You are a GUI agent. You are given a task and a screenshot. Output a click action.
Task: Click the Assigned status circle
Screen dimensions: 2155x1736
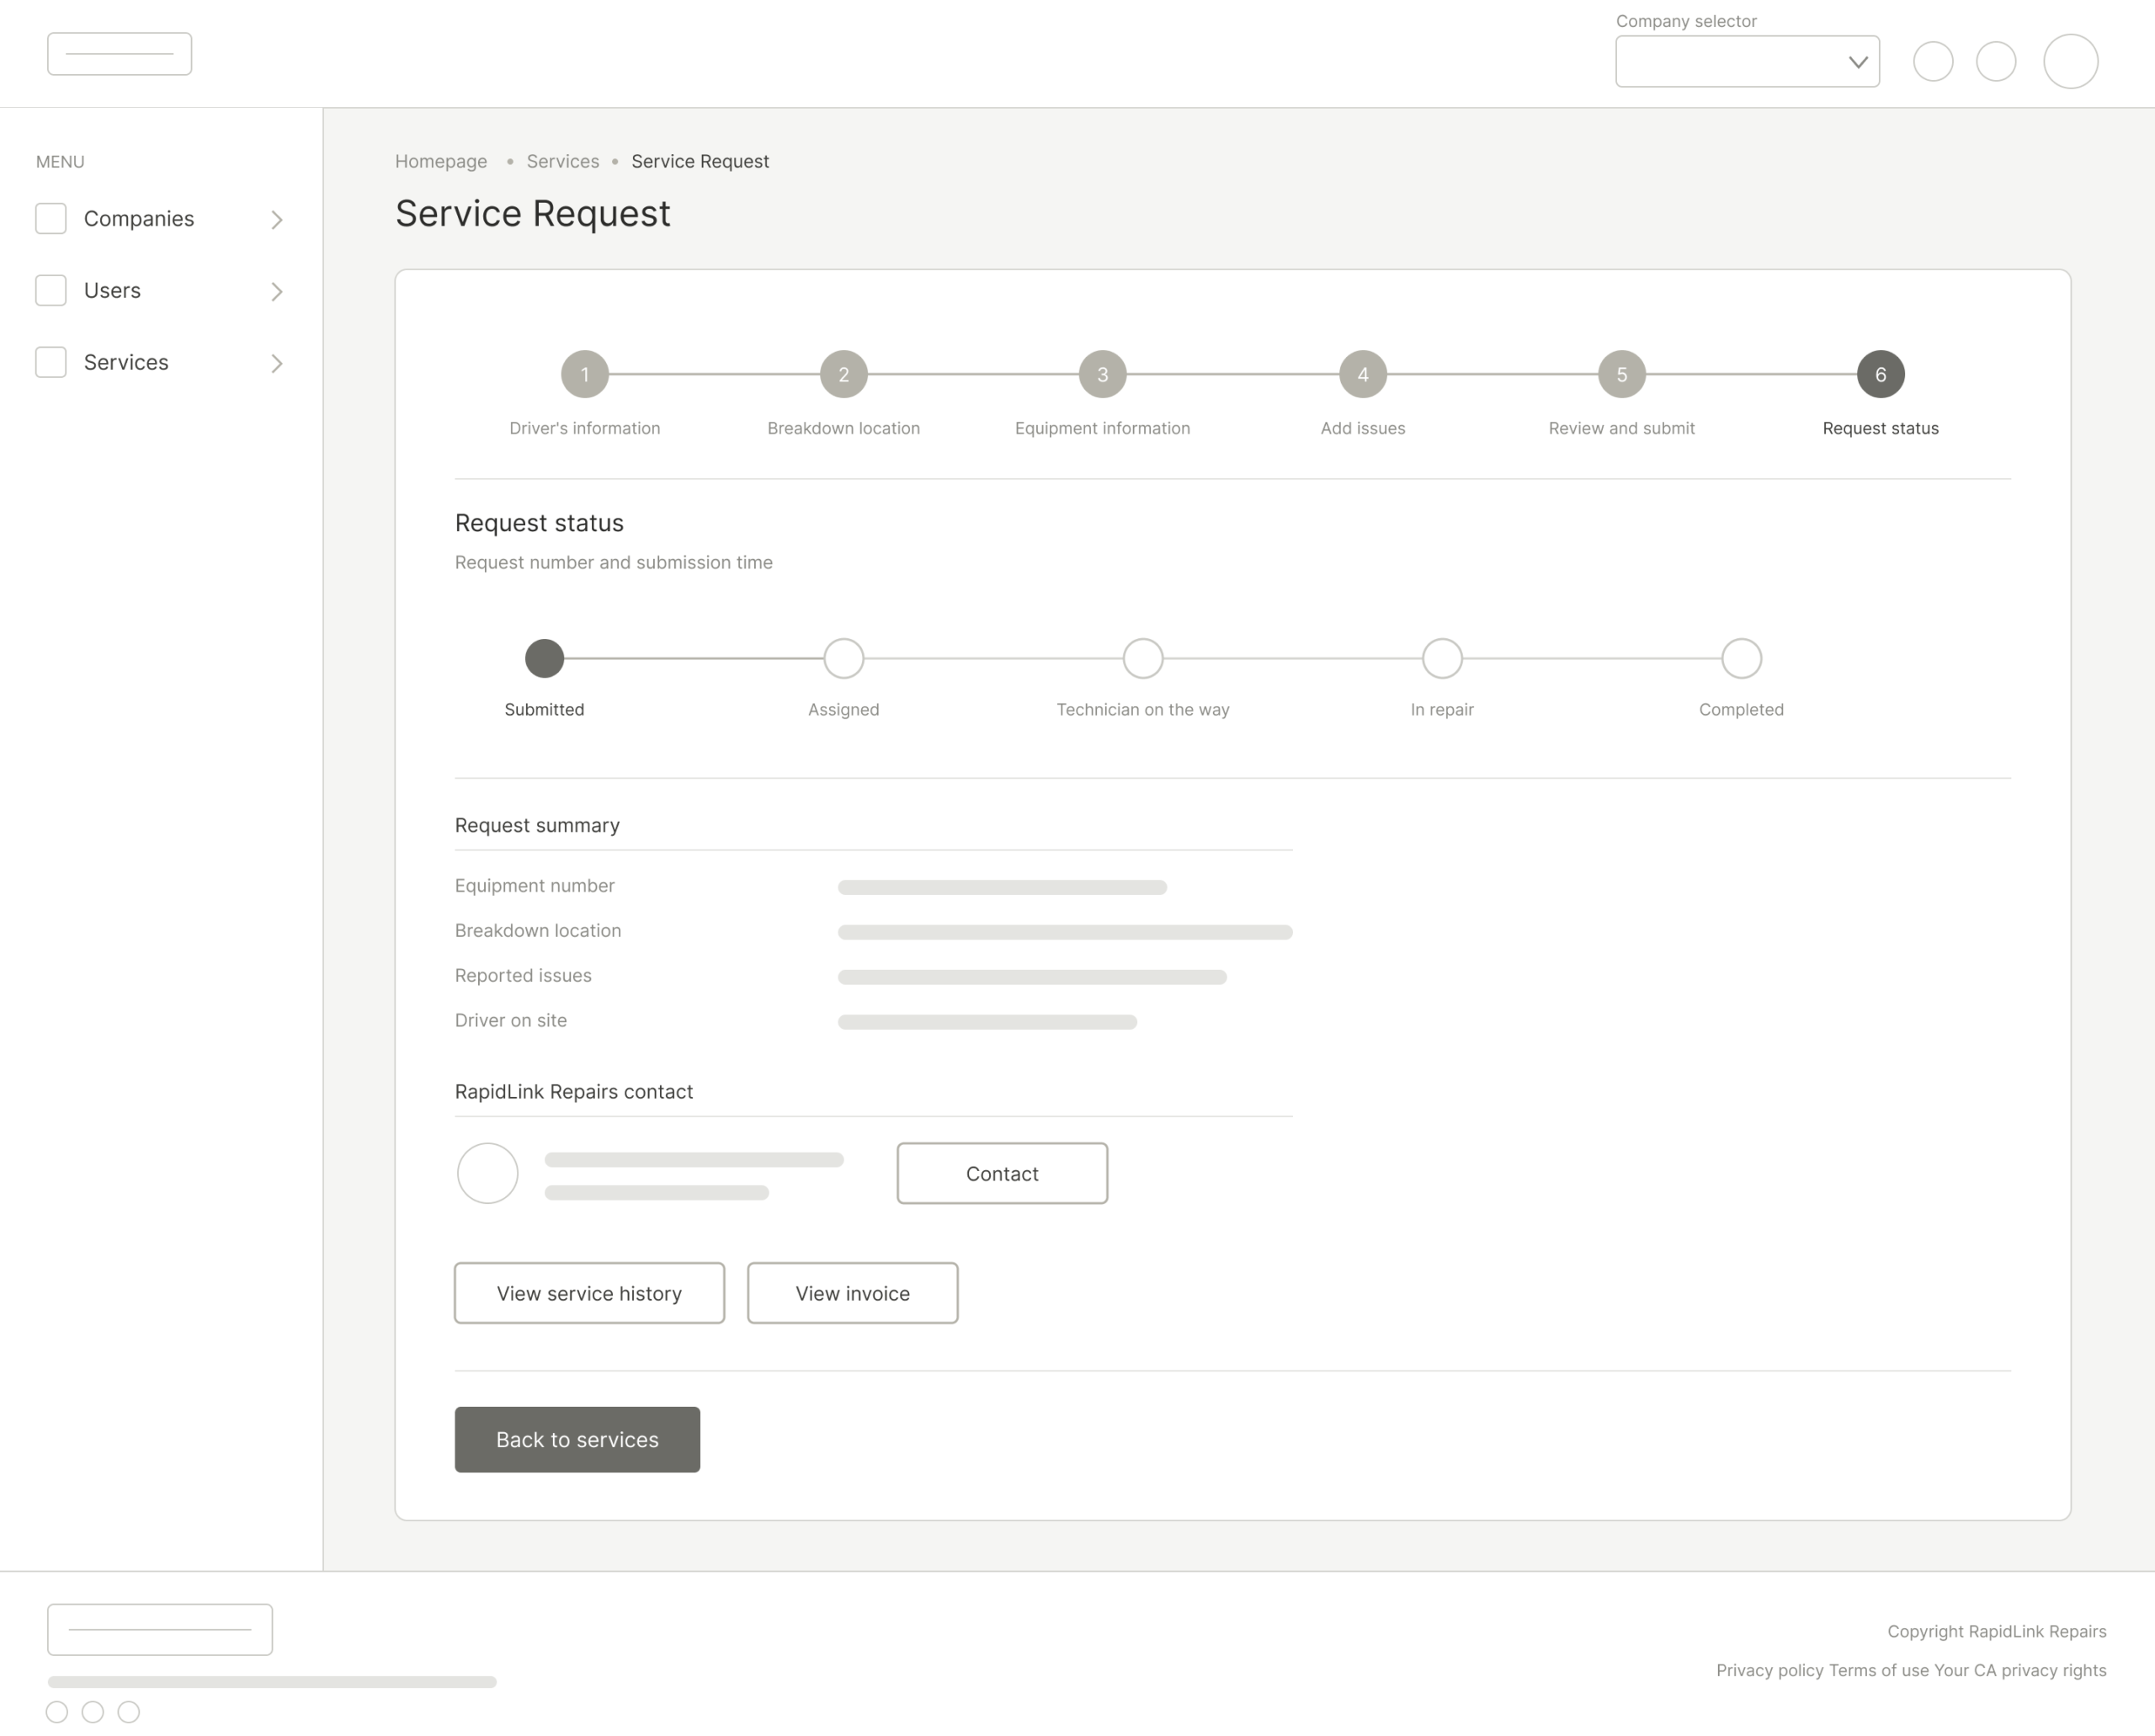click(x=843, y=658)
